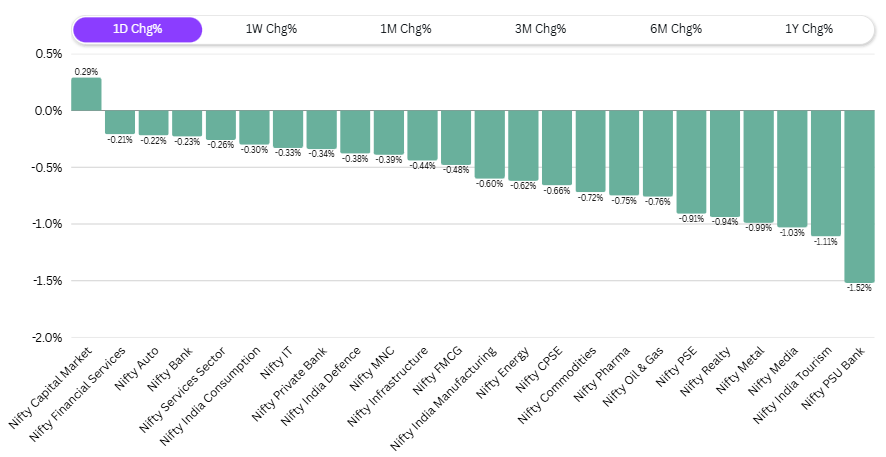This screenshot has height=457, width=886.
Task: Click the Nifty Realty bar
Action: (x=725, y=164)
